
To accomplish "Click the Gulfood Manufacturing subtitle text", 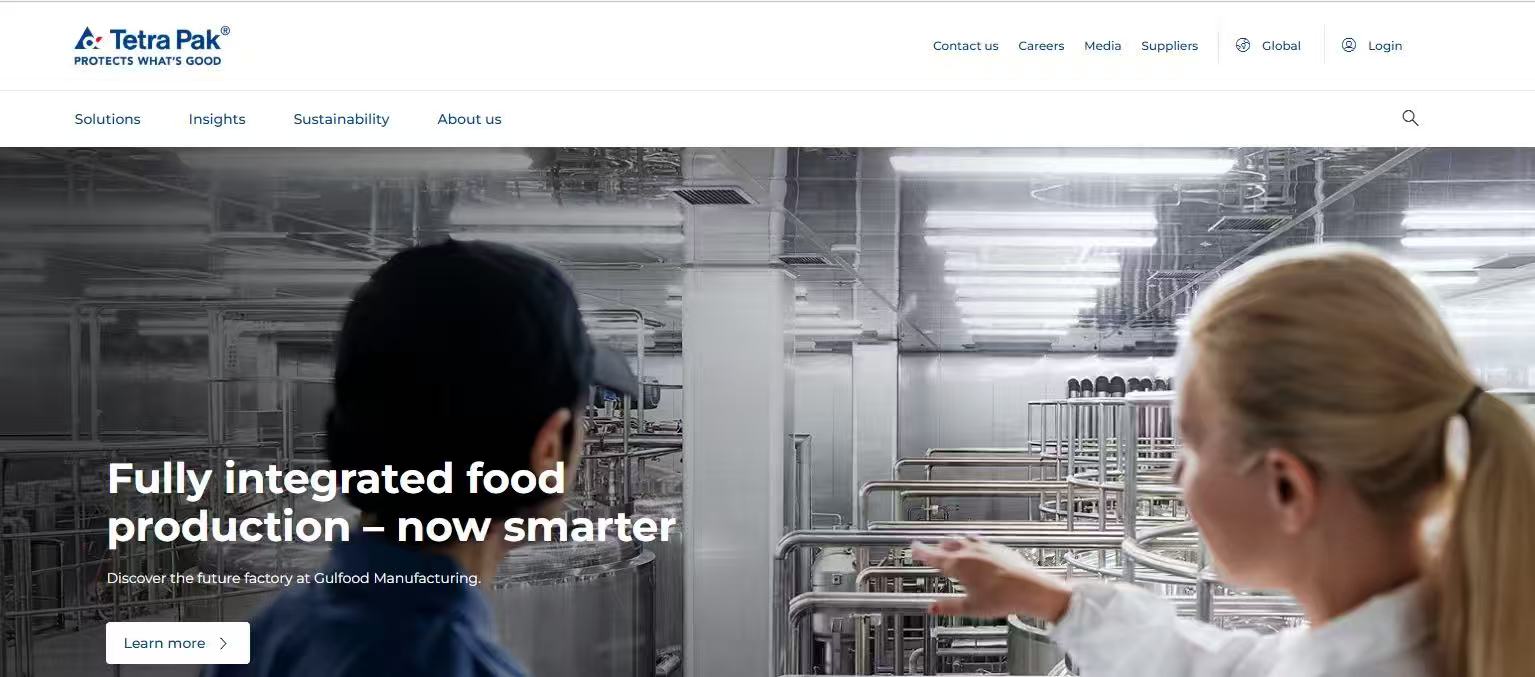I will 294,578.
